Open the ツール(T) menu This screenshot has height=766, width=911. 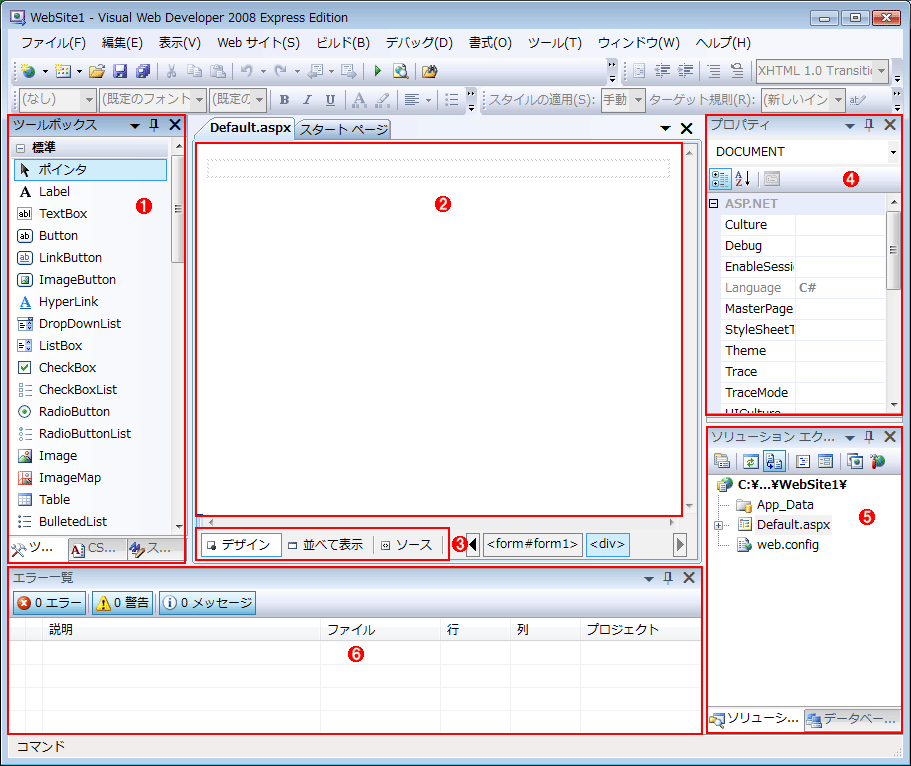(554, 43)
